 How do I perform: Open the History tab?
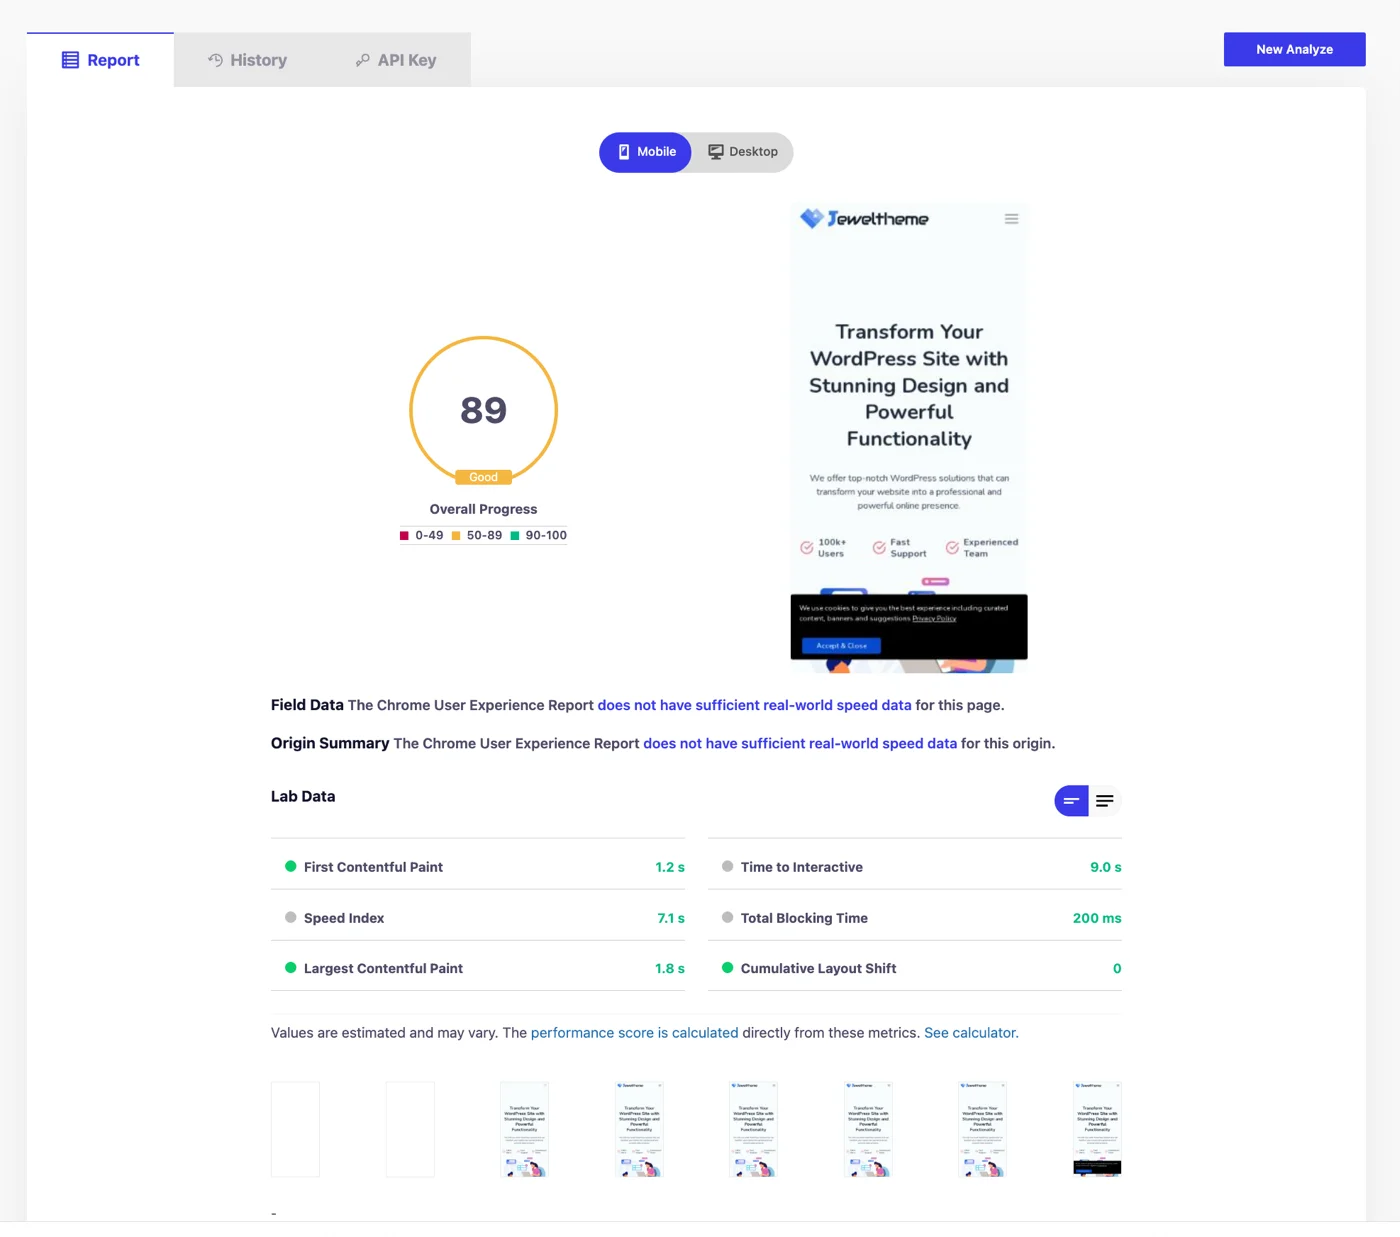point(247,59)
